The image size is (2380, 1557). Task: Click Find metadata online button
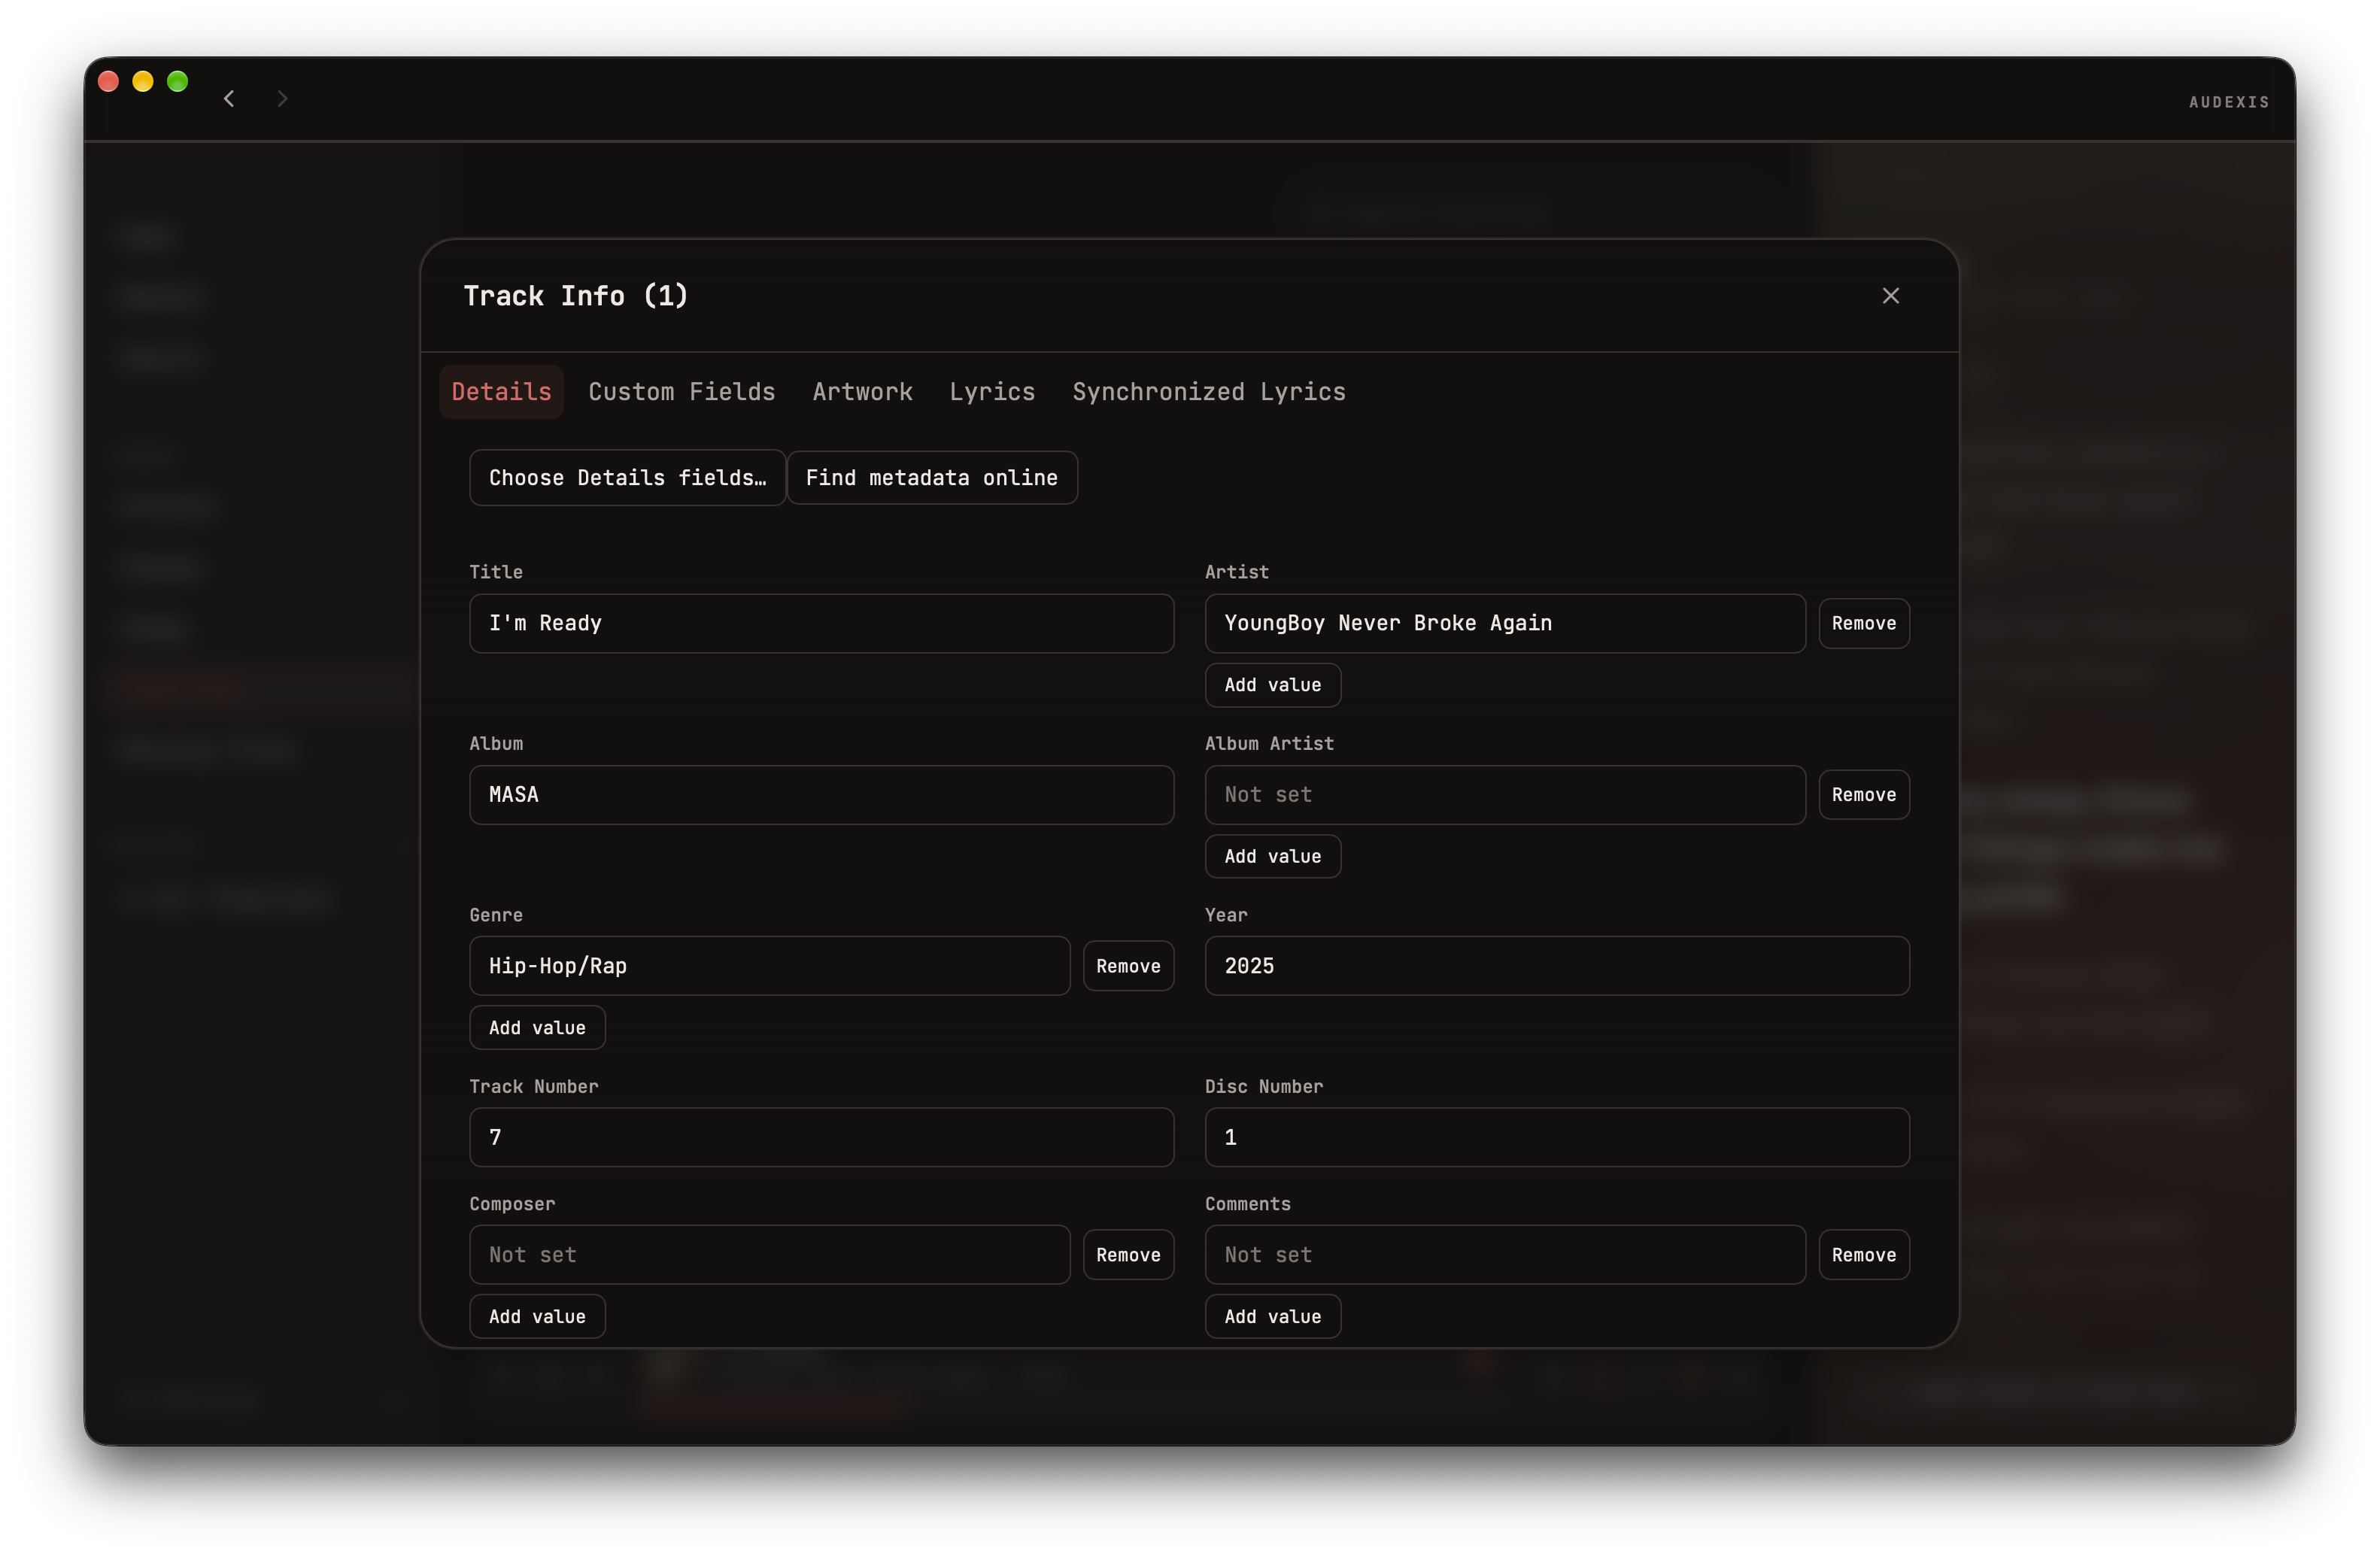coord(931,478)
